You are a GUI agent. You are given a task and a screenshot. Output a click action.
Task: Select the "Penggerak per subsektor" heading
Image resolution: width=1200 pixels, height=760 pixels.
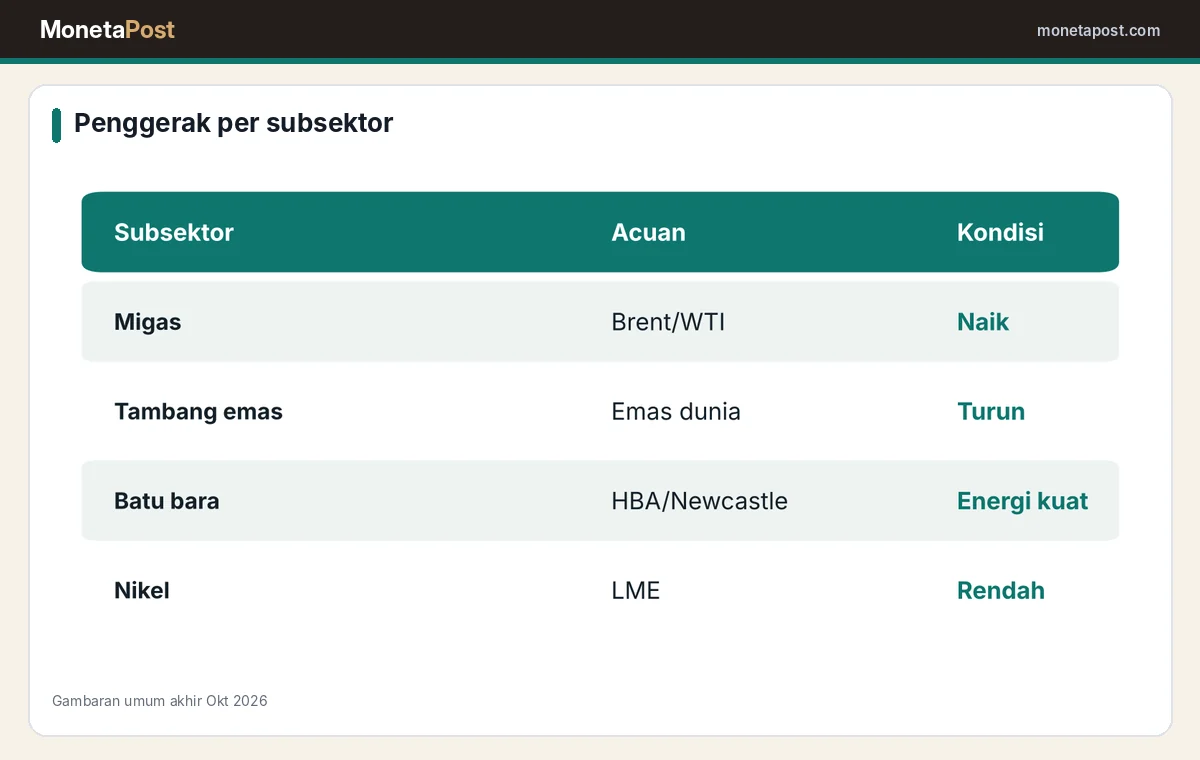tap(233, 123)
